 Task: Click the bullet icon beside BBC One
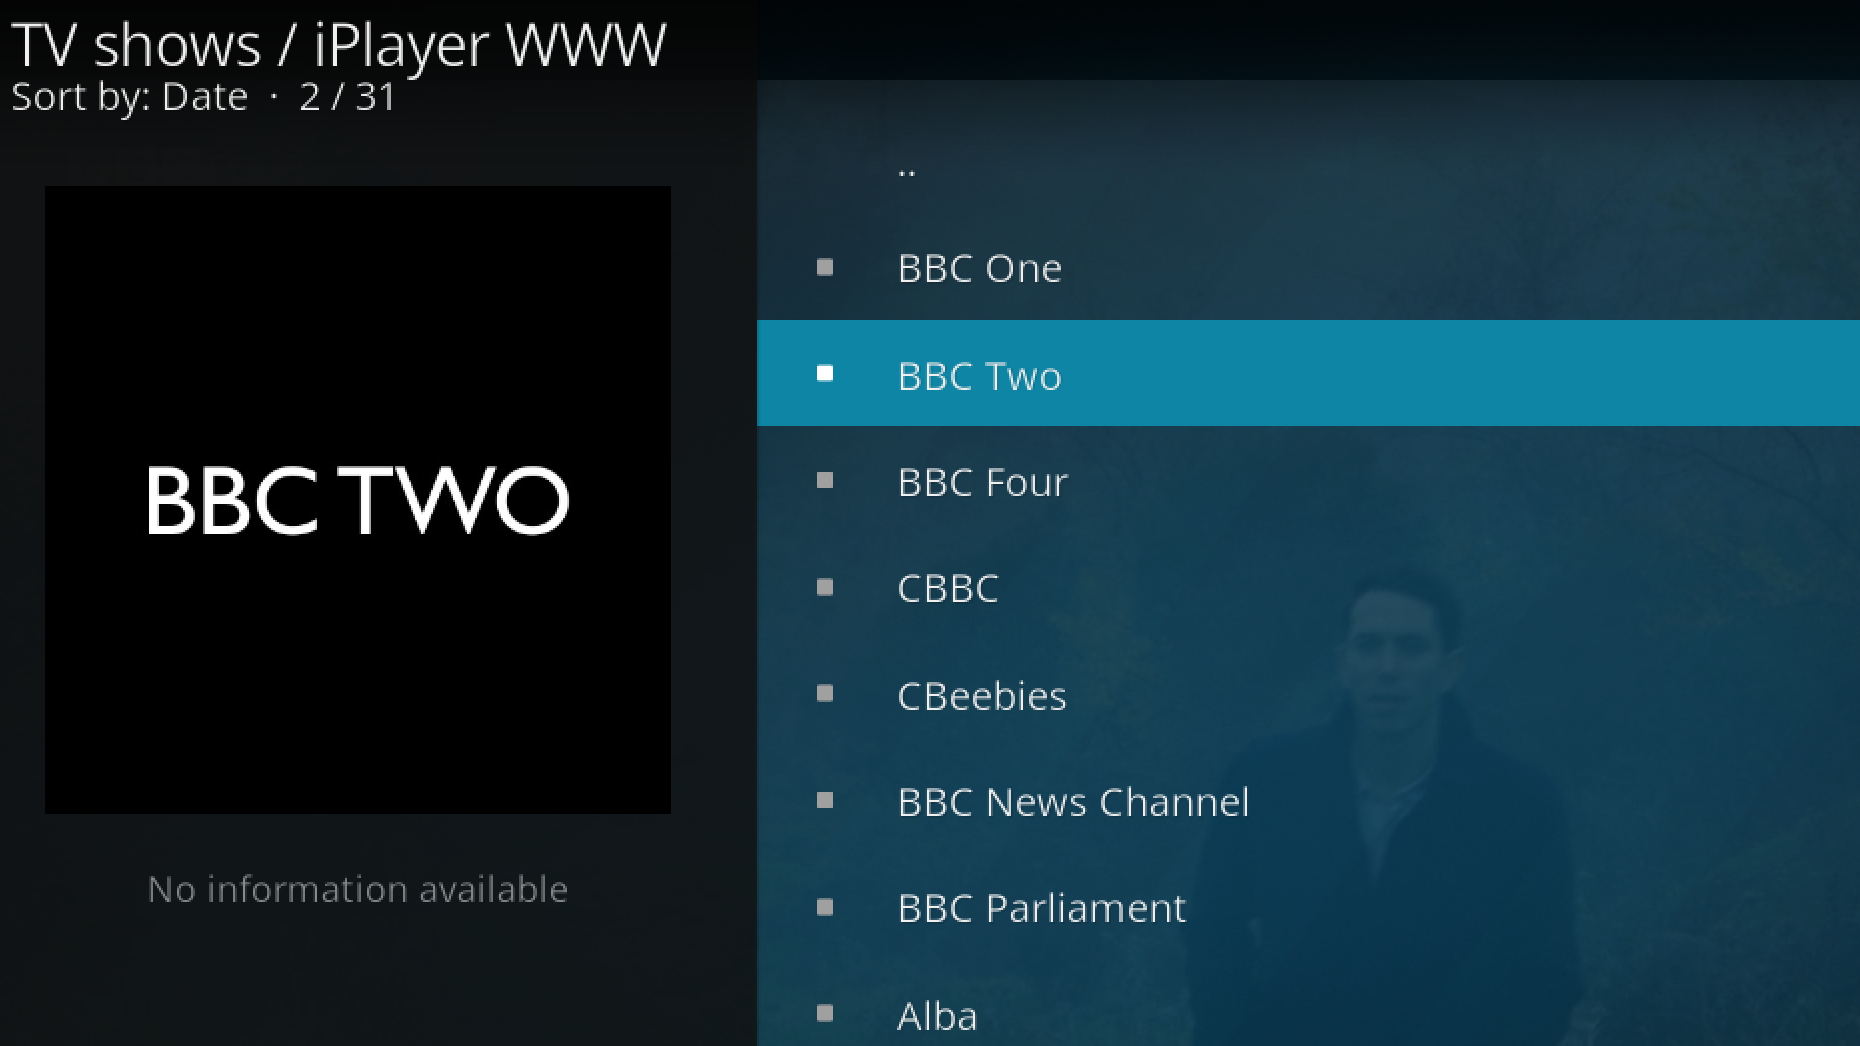[825, 267]
